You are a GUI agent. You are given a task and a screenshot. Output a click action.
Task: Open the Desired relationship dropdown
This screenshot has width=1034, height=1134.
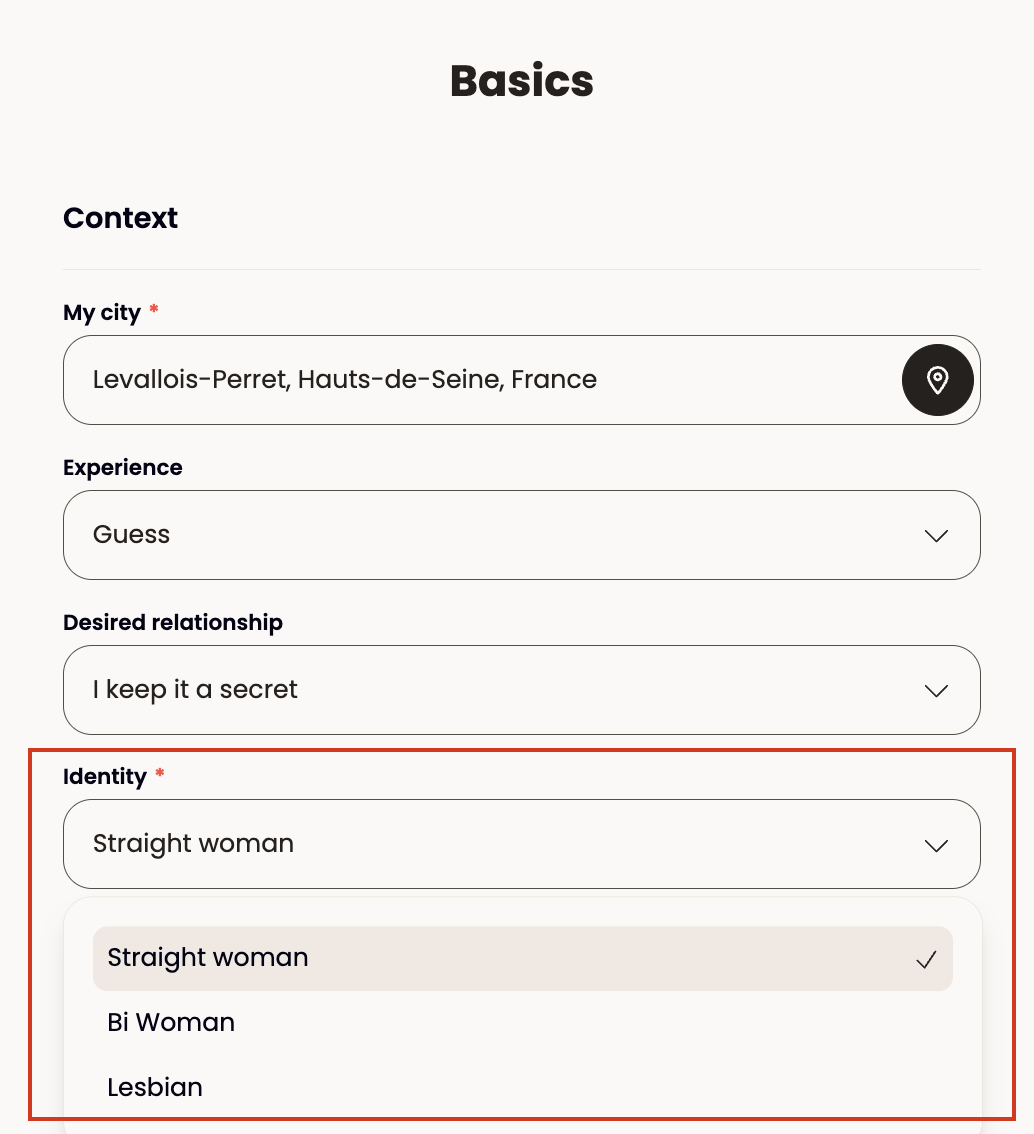click(x=521, y=690)
